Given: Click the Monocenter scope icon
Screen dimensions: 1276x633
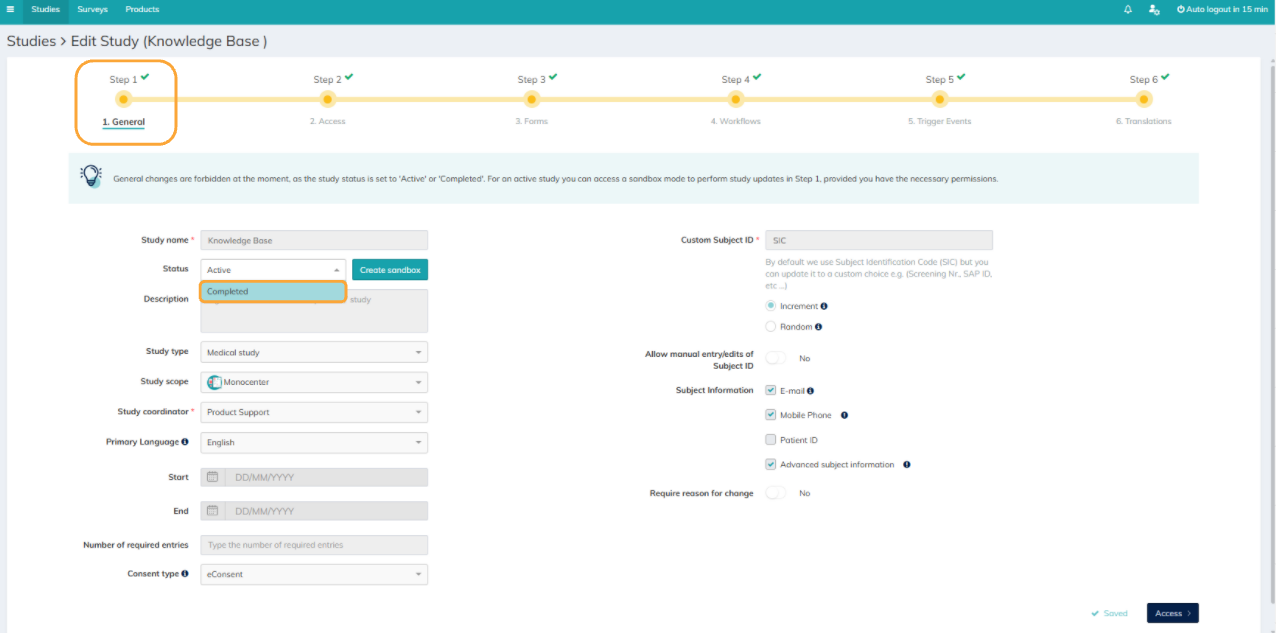Looking at the screenshot, I should [x=214, y=382].
